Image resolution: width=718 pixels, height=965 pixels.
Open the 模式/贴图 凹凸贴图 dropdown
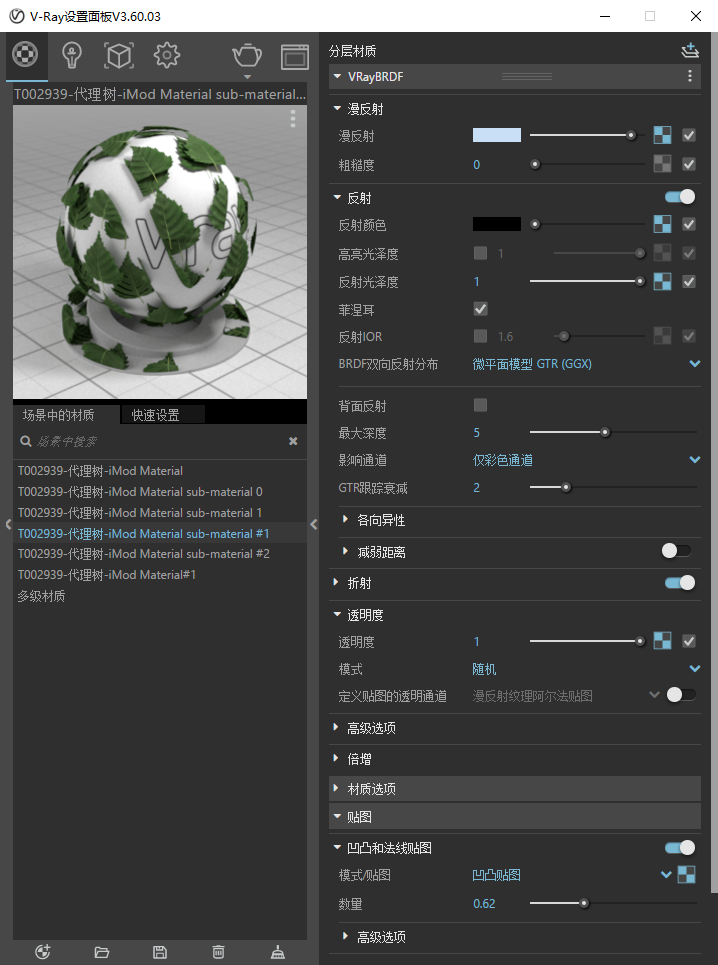point(572,875)
